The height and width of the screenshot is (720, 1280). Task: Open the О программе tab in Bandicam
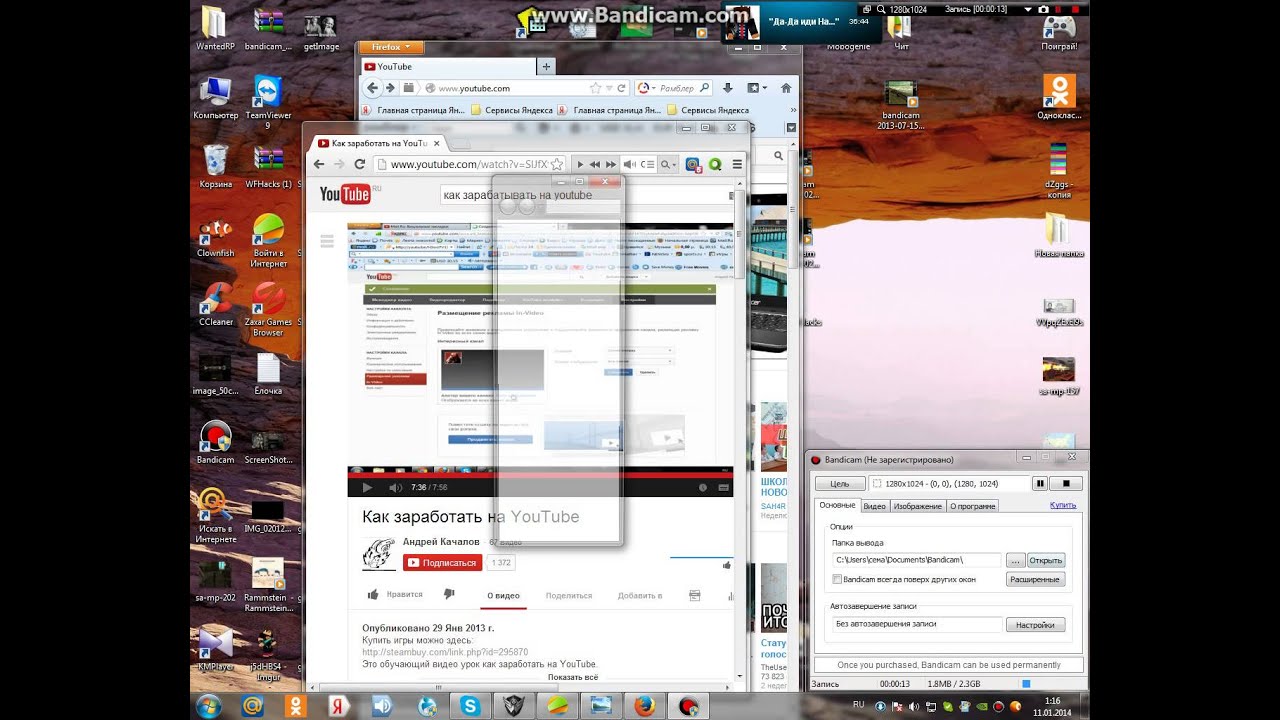pos(972,506)
